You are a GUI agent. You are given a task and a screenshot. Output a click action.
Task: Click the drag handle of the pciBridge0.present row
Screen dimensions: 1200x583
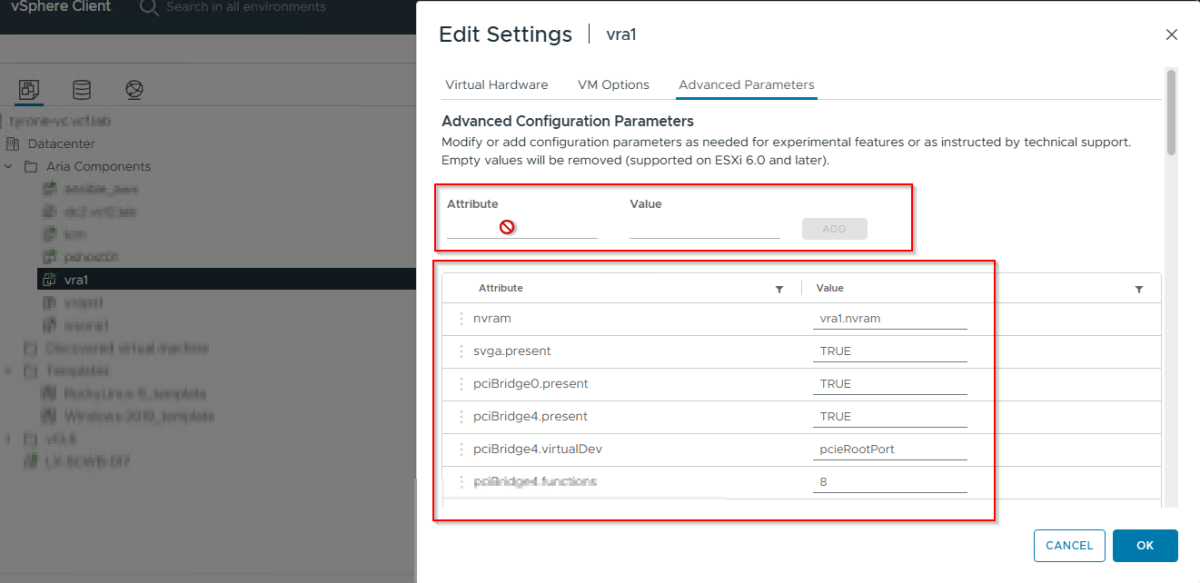click(461, 384)
